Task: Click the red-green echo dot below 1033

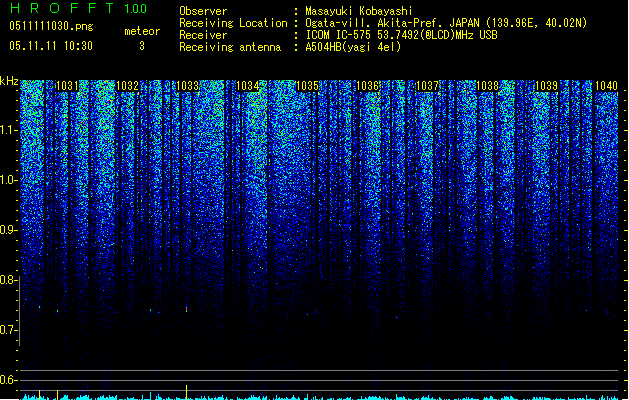Action: [x=187, y=309]
